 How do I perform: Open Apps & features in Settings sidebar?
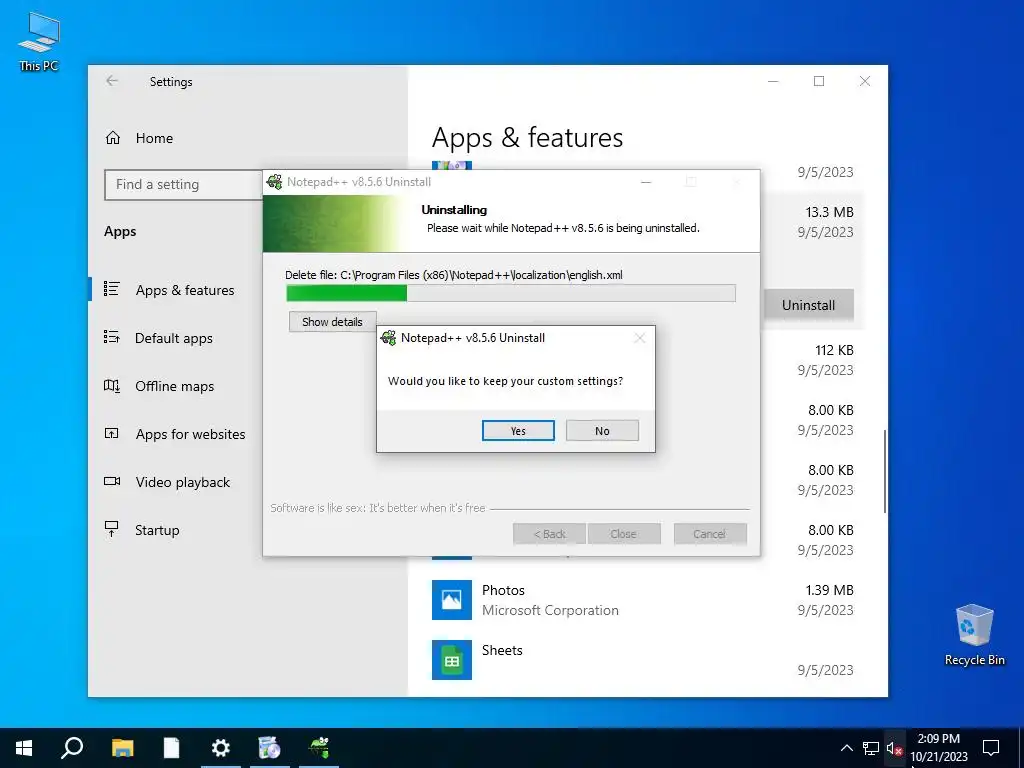tap(185, 290)
